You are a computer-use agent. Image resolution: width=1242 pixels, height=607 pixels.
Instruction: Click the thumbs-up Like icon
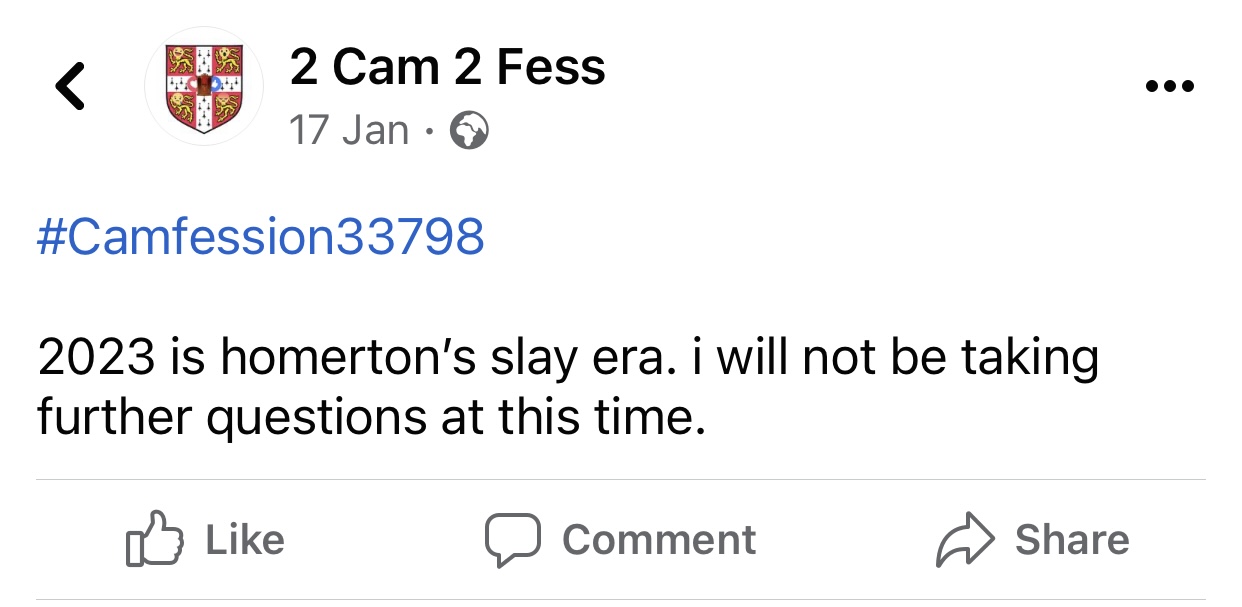coord(155,541)
